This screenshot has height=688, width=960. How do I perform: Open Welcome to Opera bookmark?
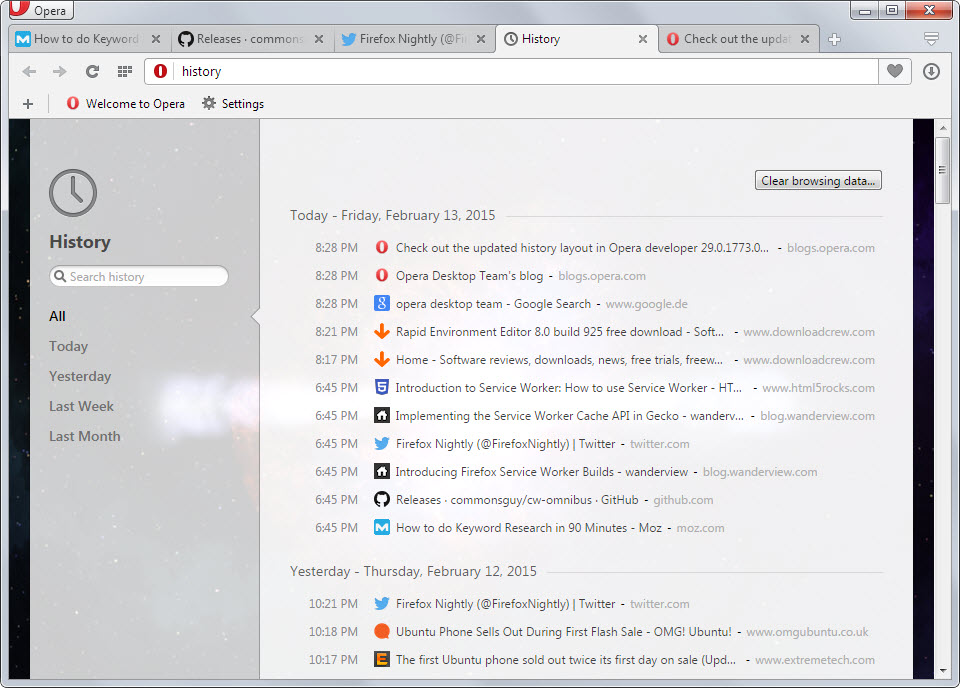point(126,104)
